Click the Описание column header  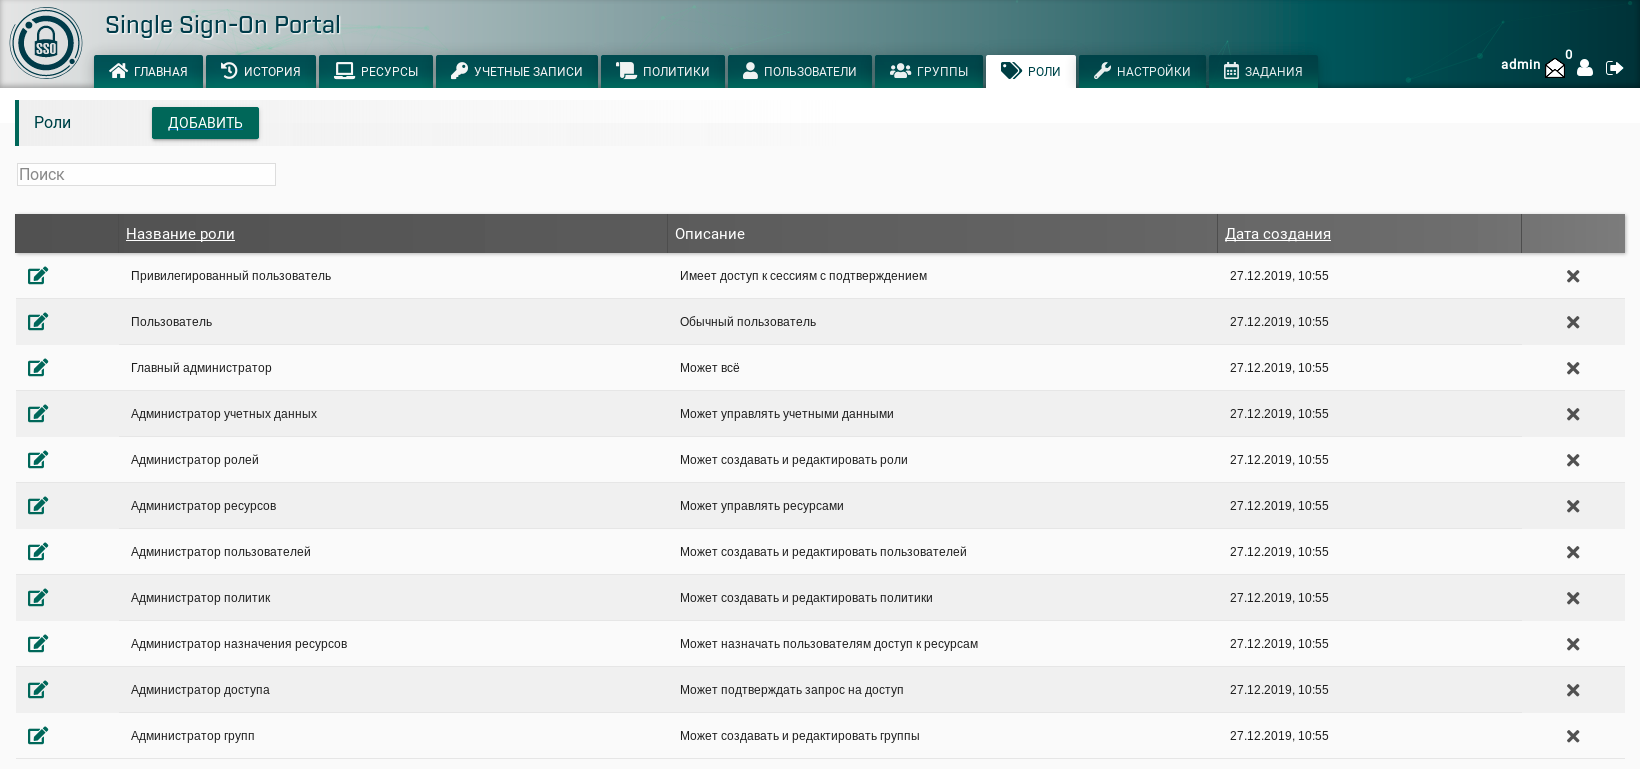pos(710,234)
